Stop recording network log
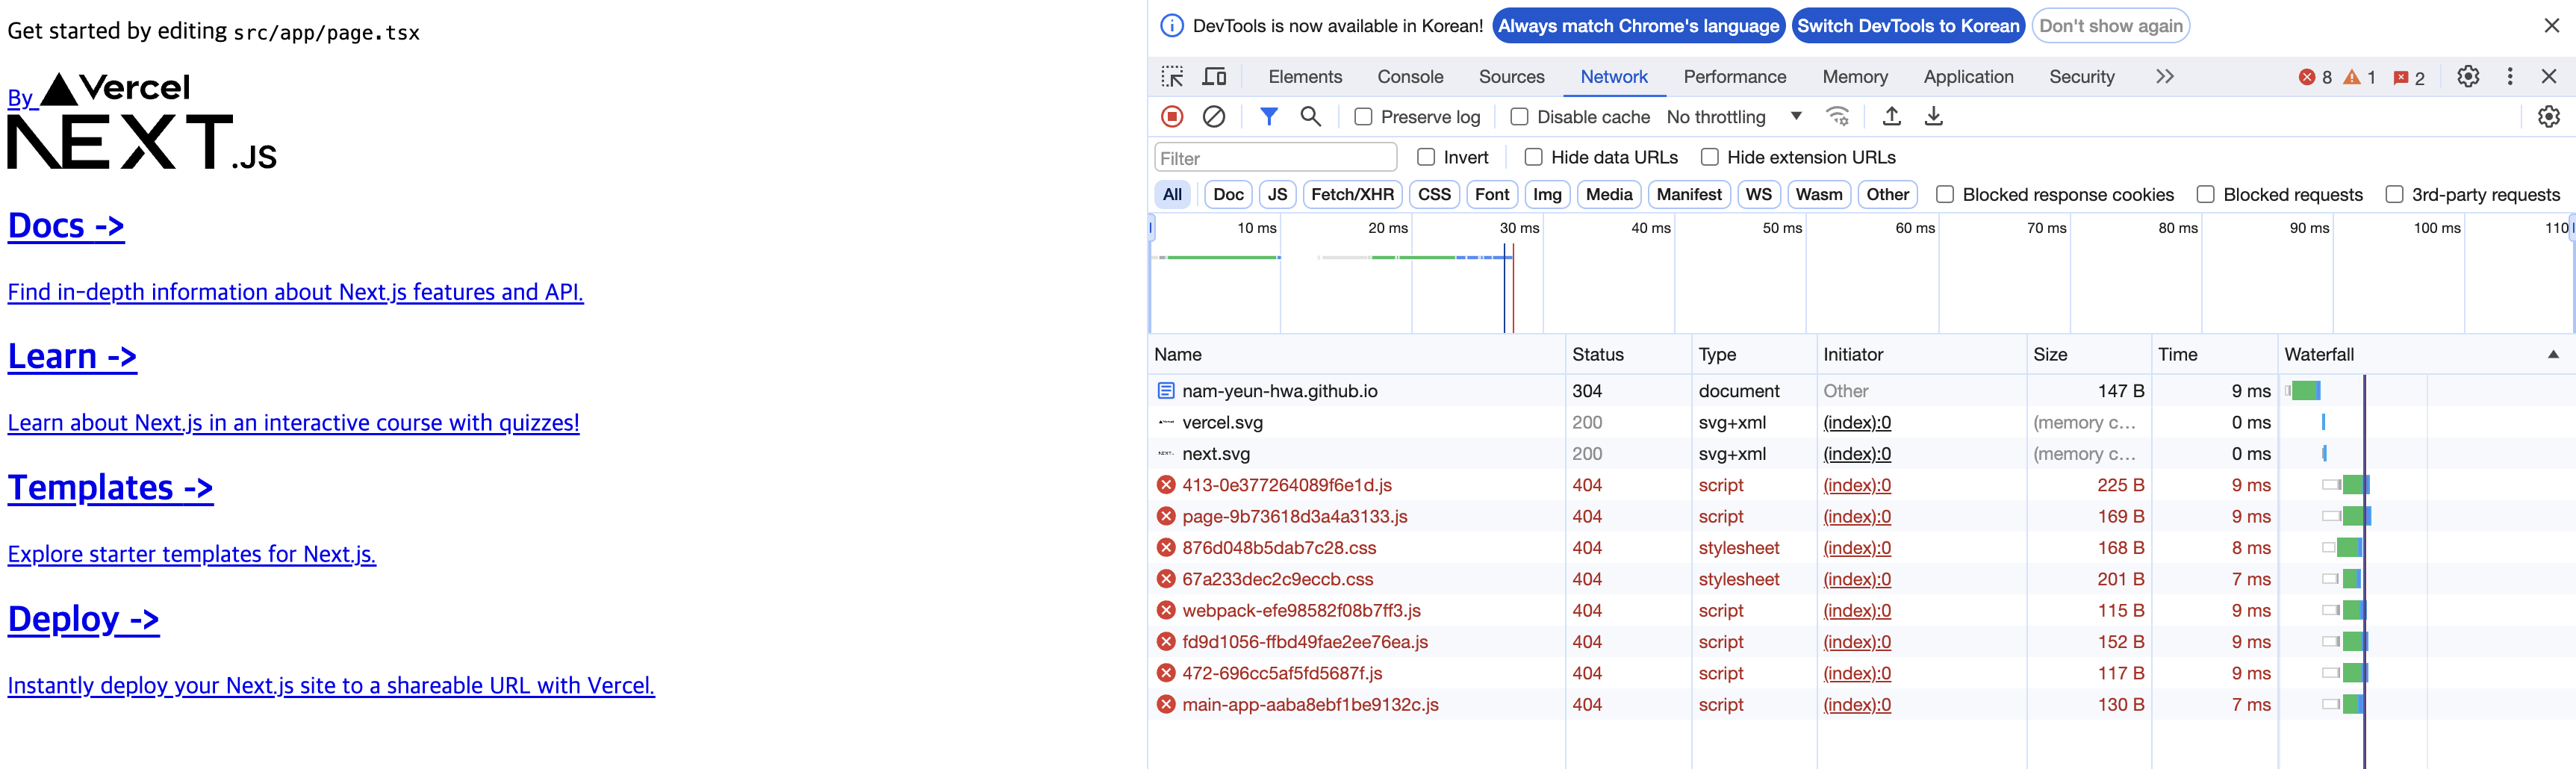Image resolution: width=2576 pixels, height=769 pixels. pos(1172,117)
